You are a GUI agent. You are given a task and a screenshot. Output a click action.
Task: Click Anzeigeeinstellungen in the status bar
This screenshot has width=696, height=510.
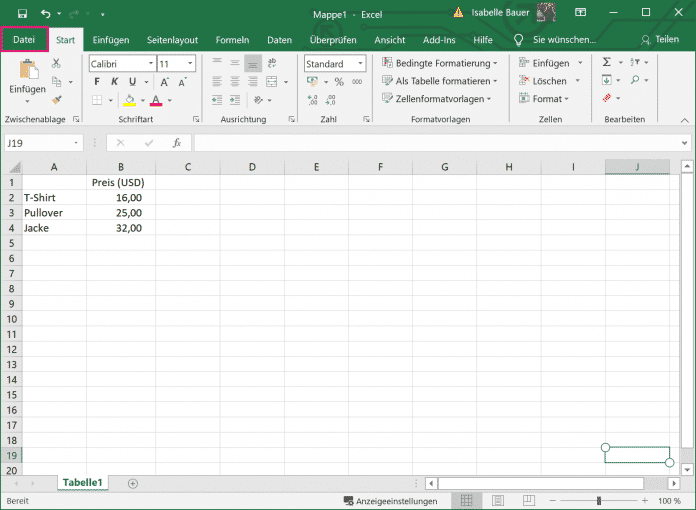click(x=390, y=500)
